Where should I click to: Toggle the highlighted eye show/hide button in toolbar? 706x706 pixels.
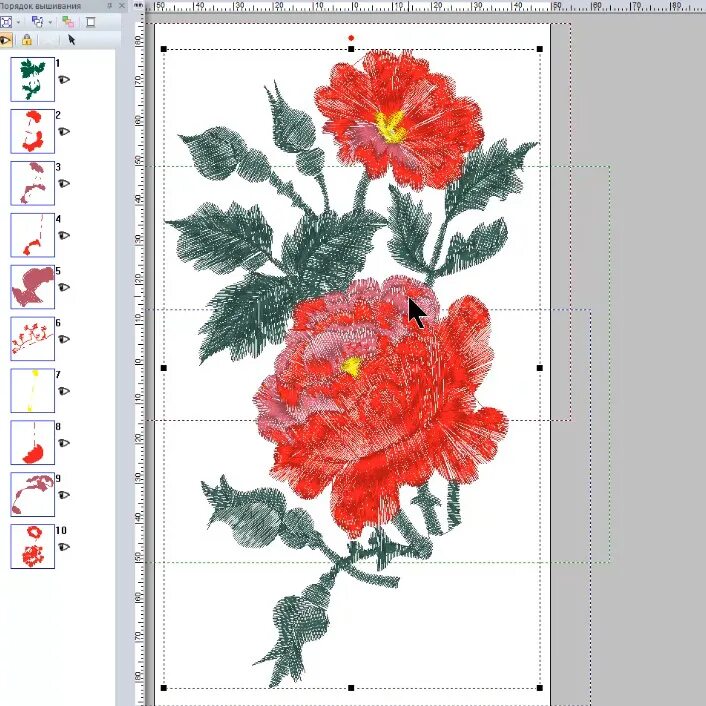pyautogui.click(x=6, y=40)
